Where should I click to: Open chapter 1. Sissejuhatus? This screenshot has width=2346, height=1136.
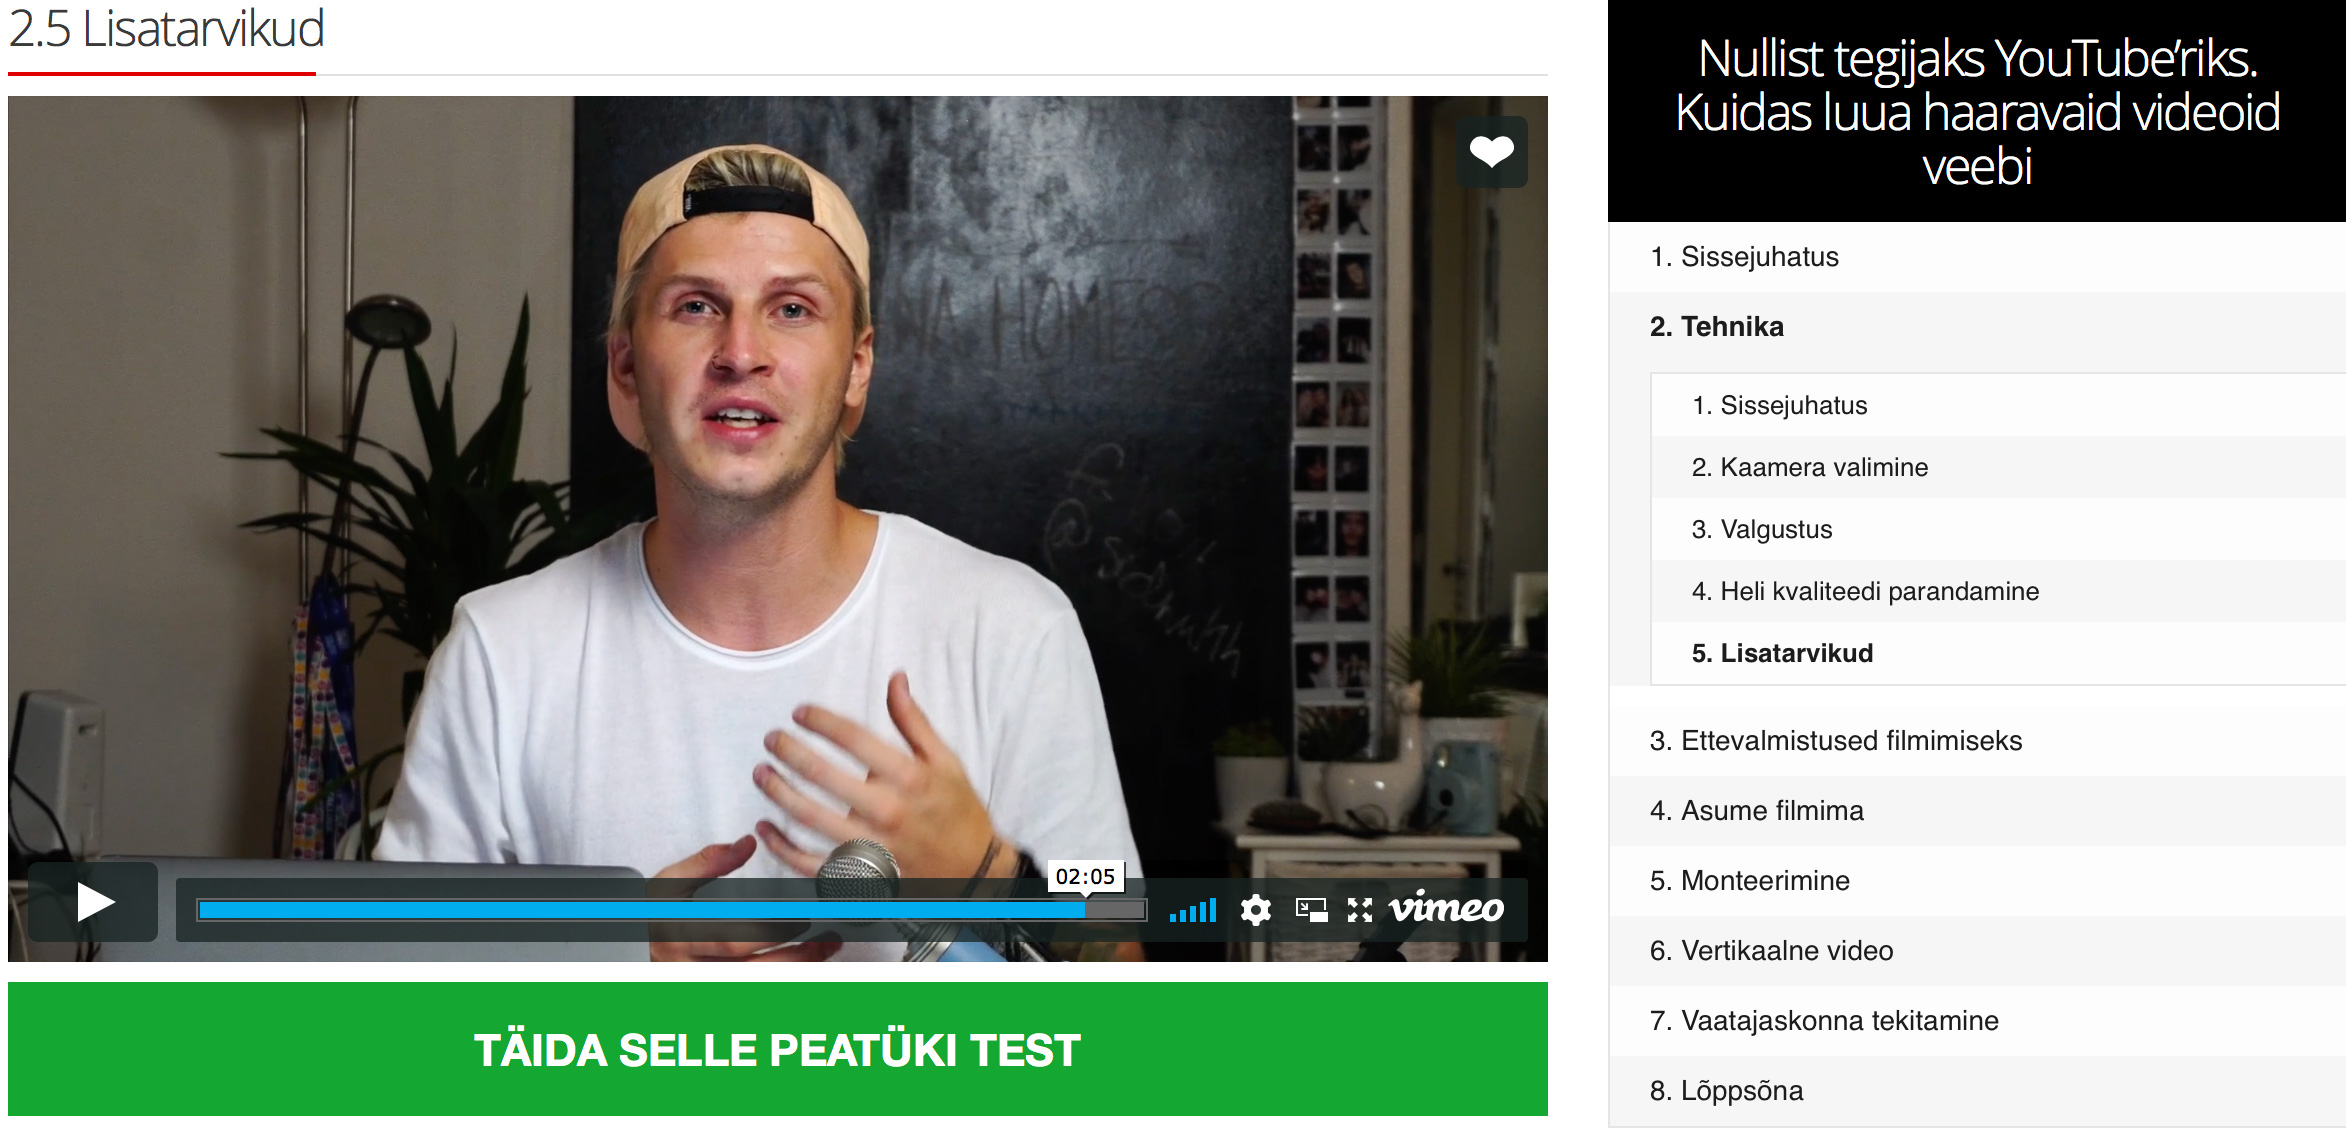(1977, 257)
